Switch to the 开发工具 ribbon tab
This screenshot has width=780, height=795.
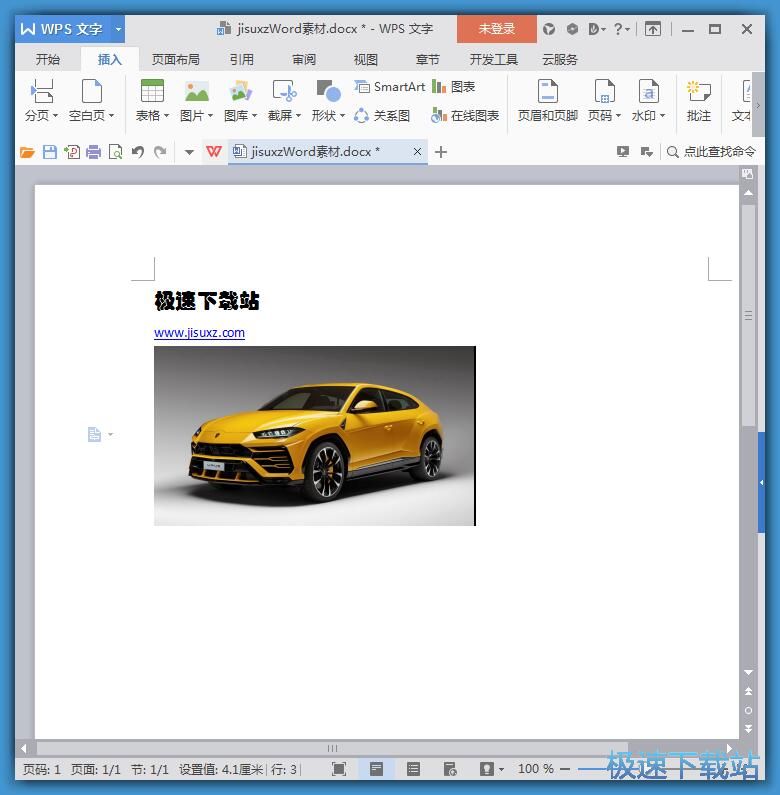point(493,60)
